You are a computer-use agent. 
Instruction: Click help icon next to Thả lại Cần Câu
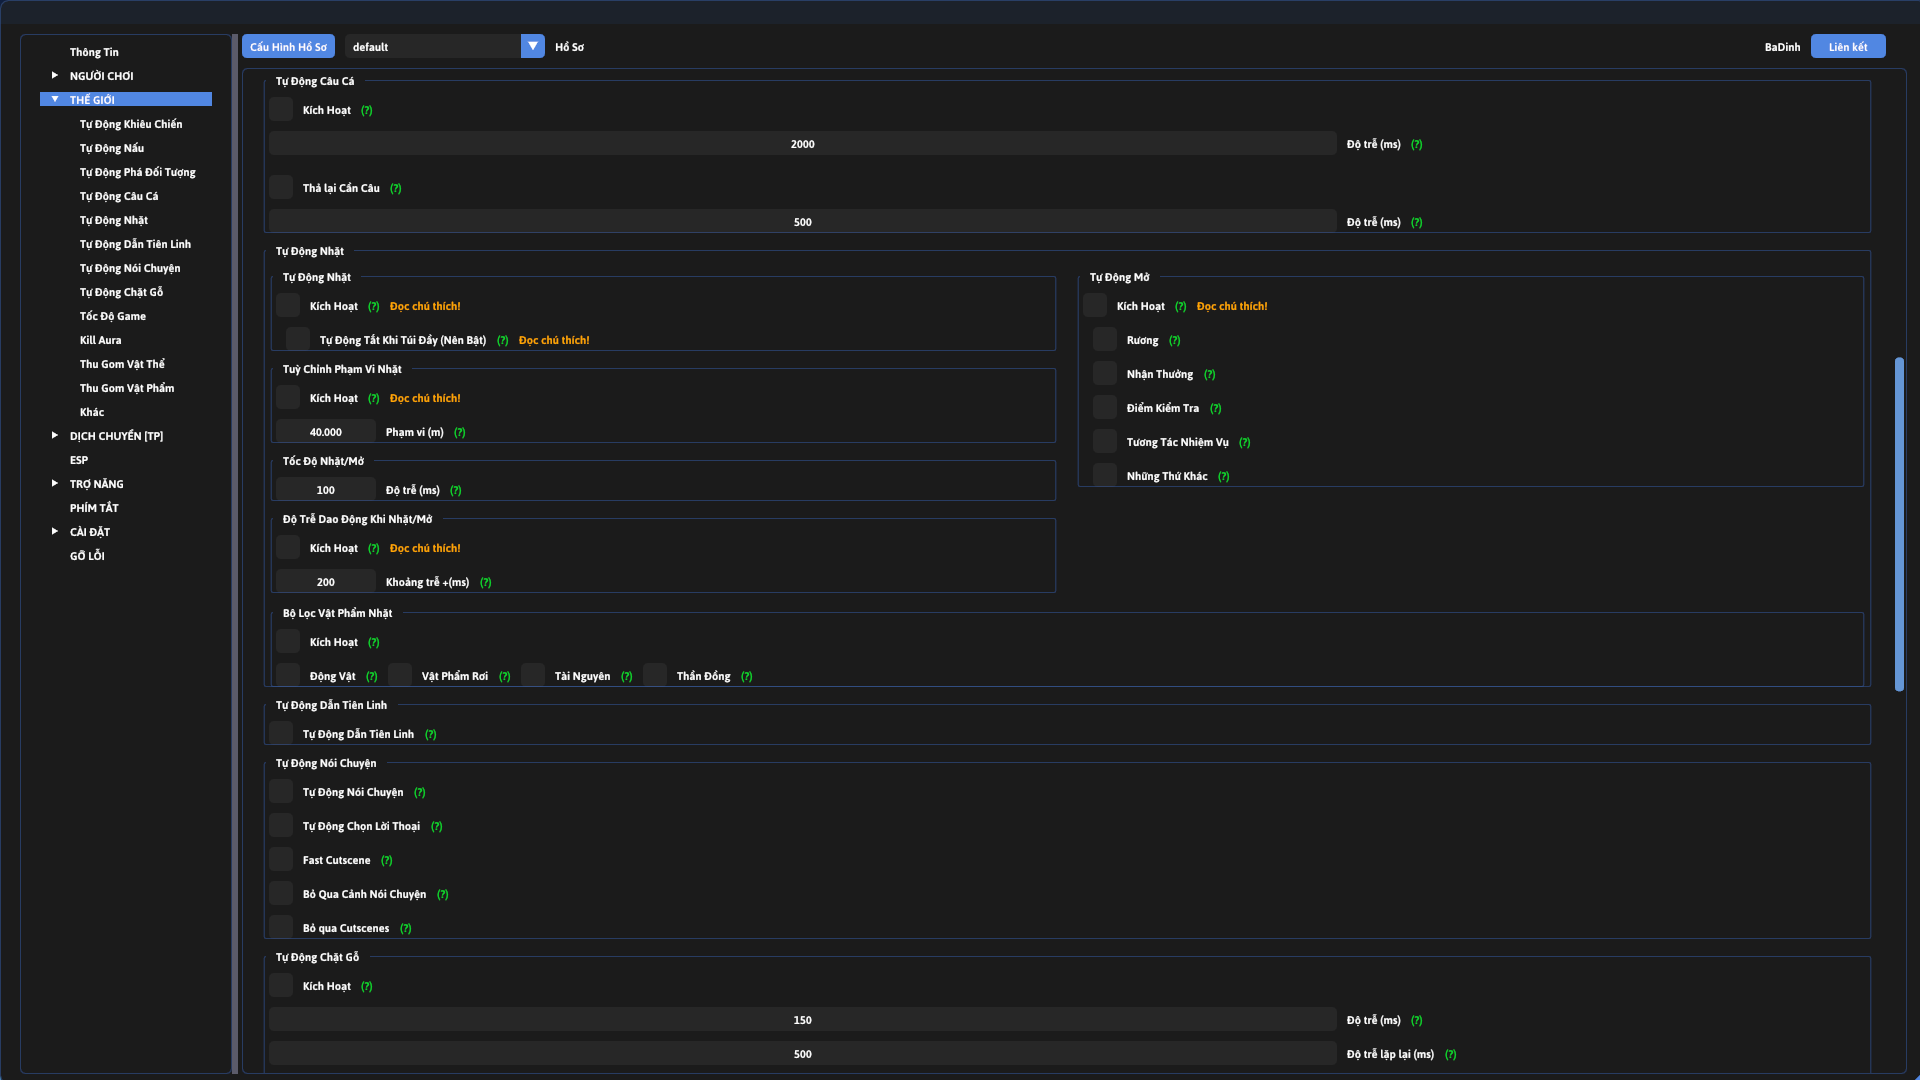(395, 189)
